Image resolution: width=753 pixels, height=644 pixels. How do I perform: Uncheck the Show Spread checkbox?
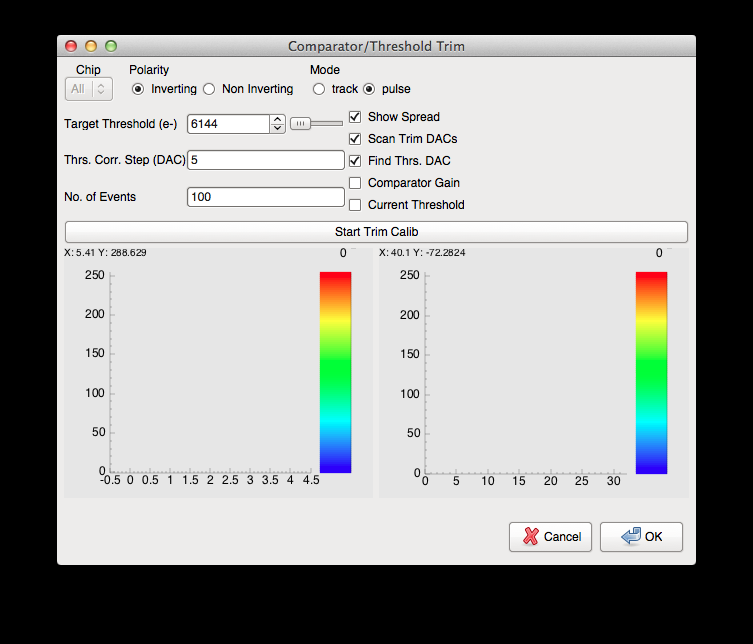click(x=355, y=117)
